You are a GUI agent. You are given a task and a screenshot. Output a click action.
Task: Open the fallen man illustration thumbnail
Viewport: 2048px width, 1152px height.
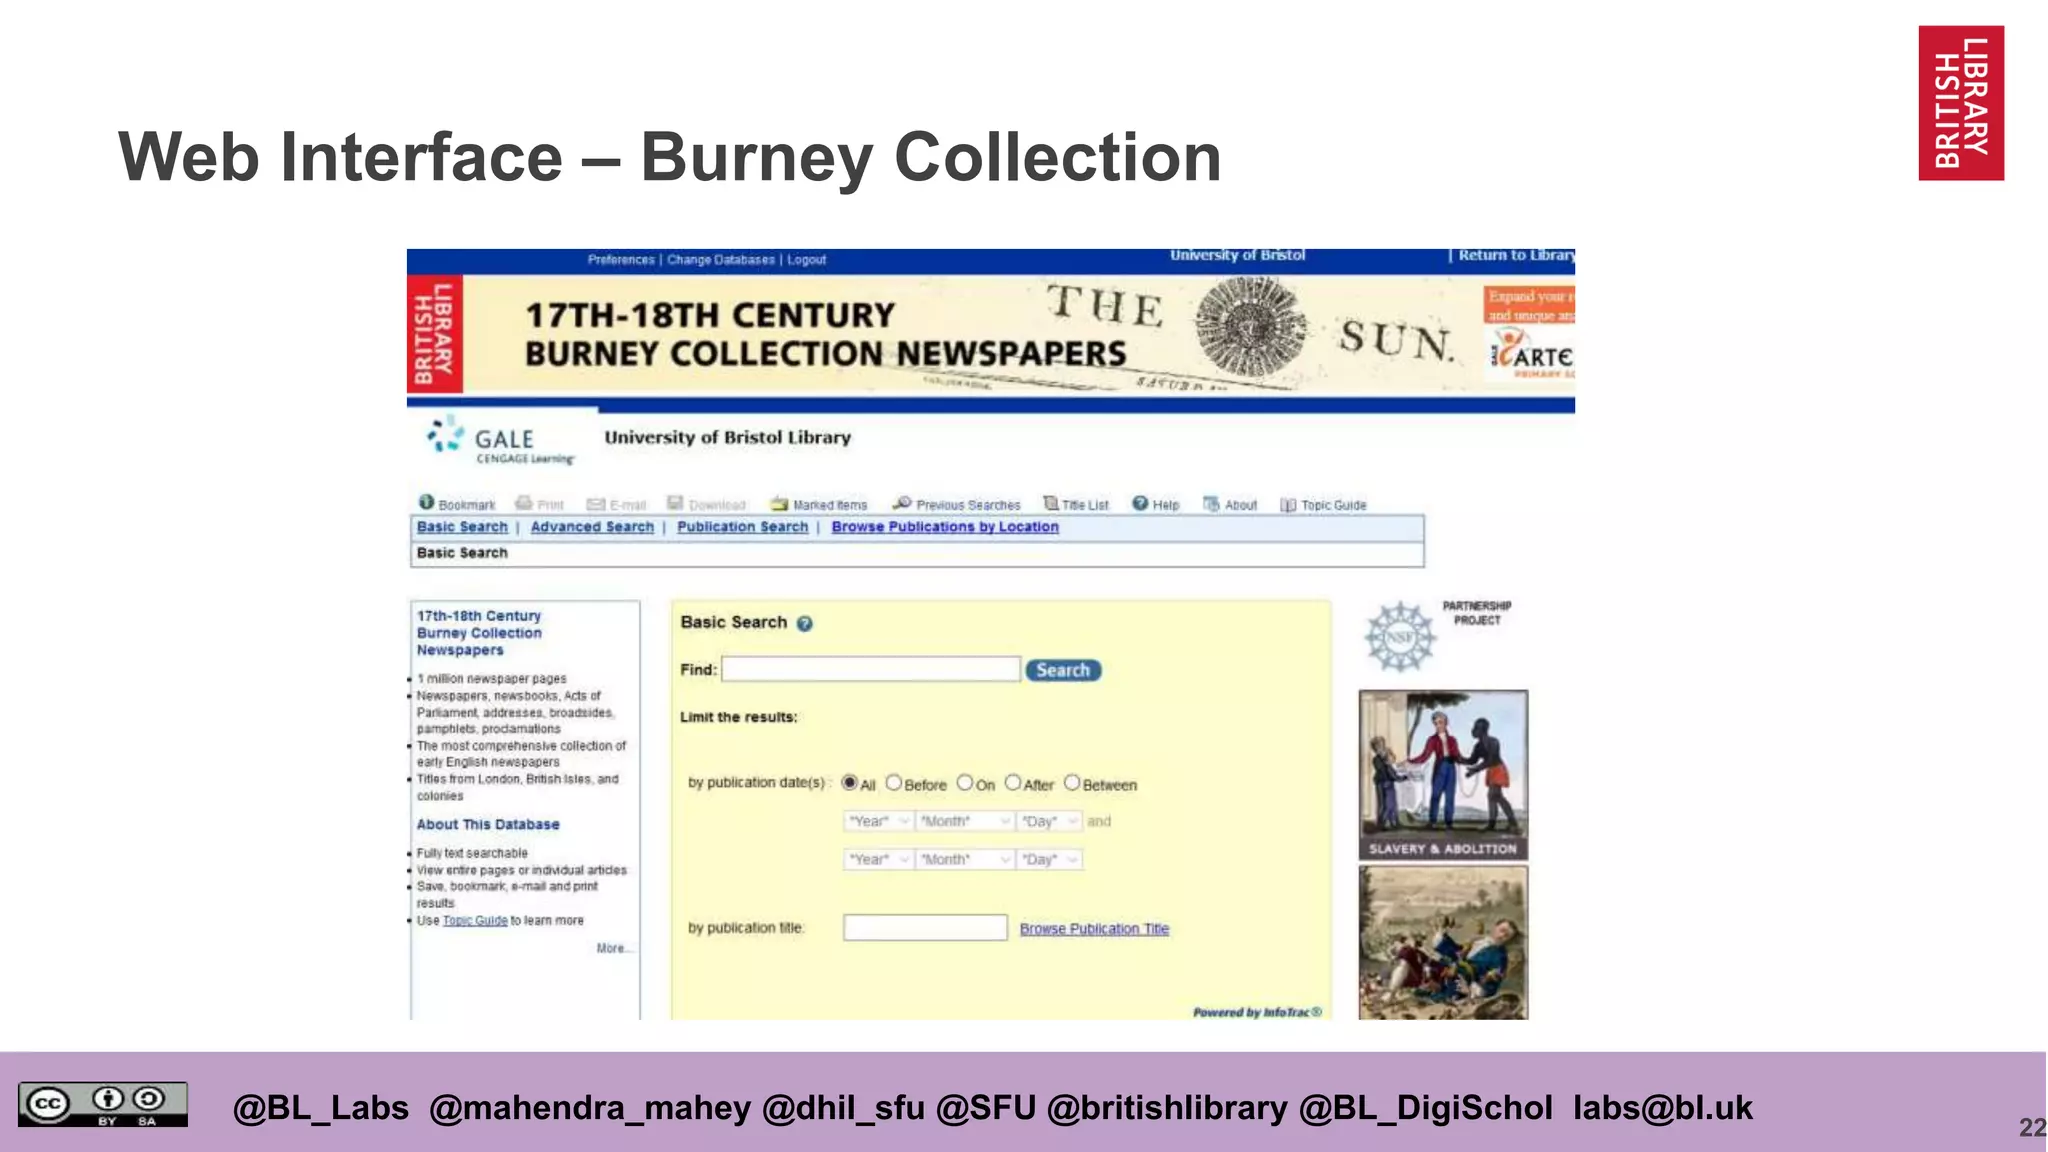click(1443, 943)
